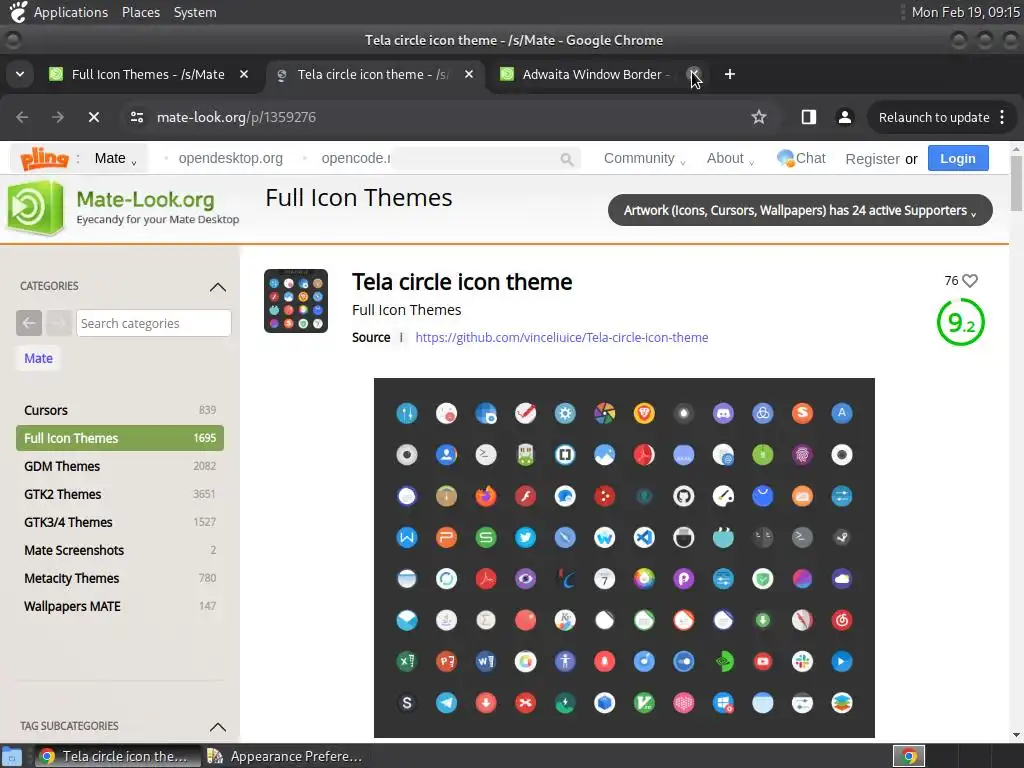
Task: Click the icon preview screenshot
Action: click(x=624, y=558)
